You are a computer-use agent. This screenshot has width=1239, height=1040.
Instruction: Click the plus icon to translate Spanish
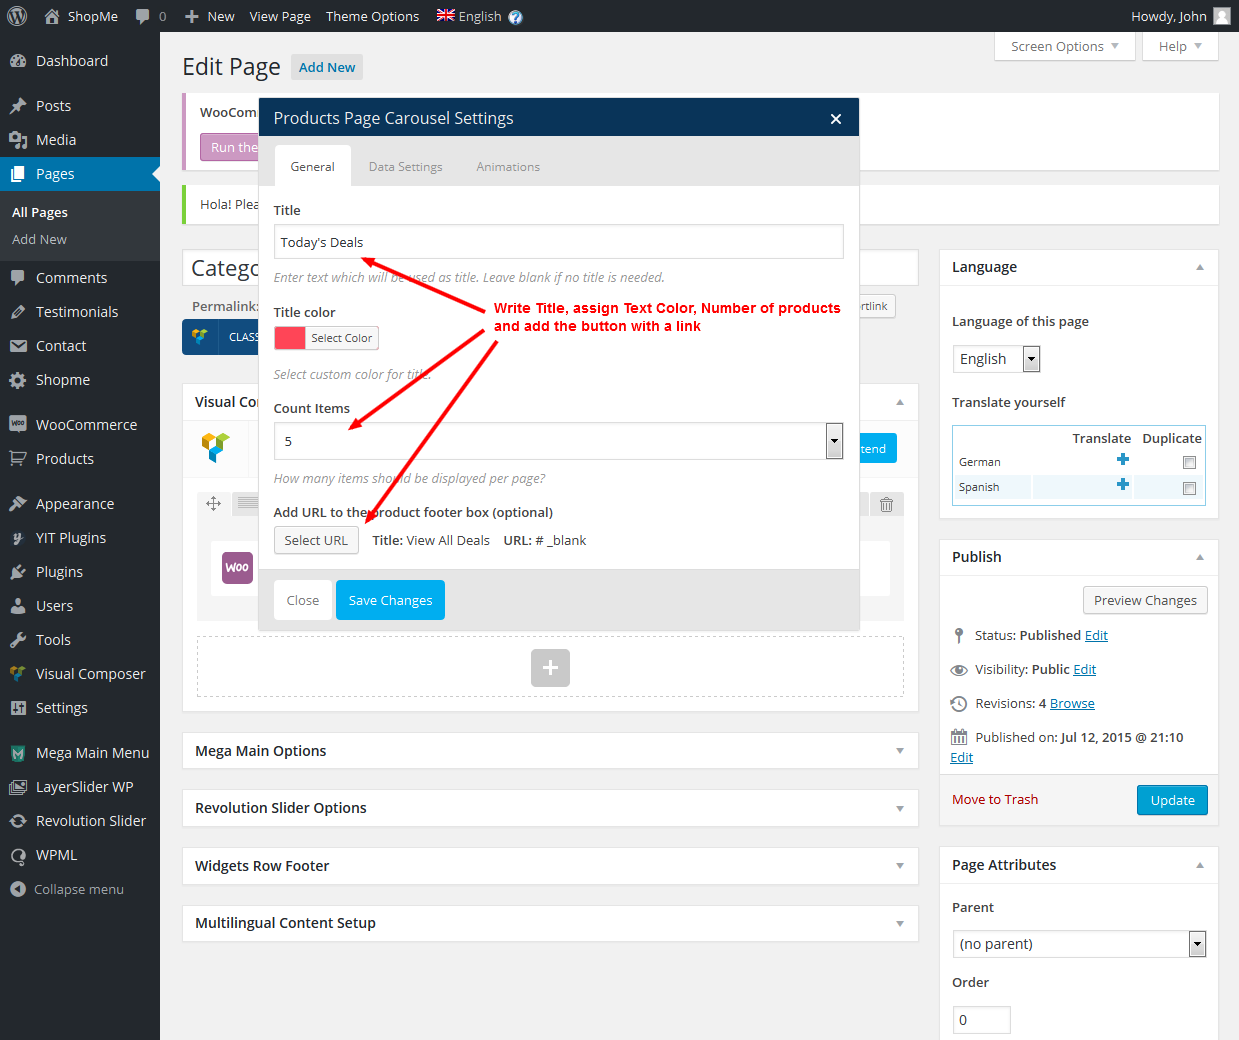[1123, 485]
